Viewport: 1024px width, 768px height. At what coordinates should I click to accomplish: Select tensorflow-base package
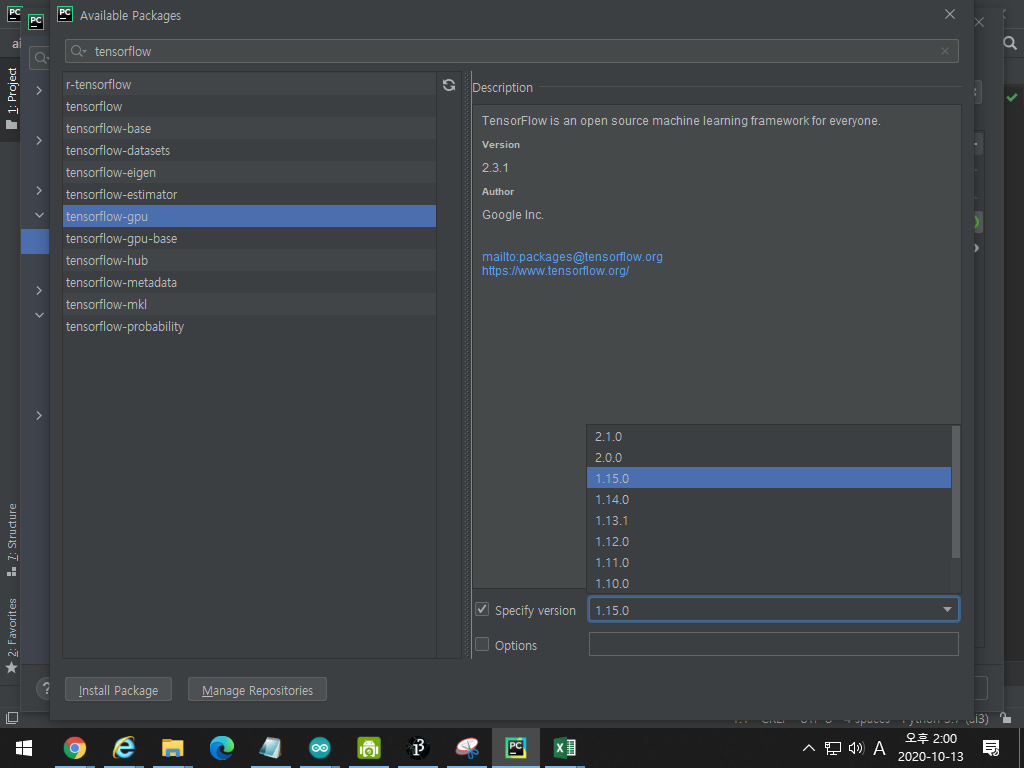(249, 129)
